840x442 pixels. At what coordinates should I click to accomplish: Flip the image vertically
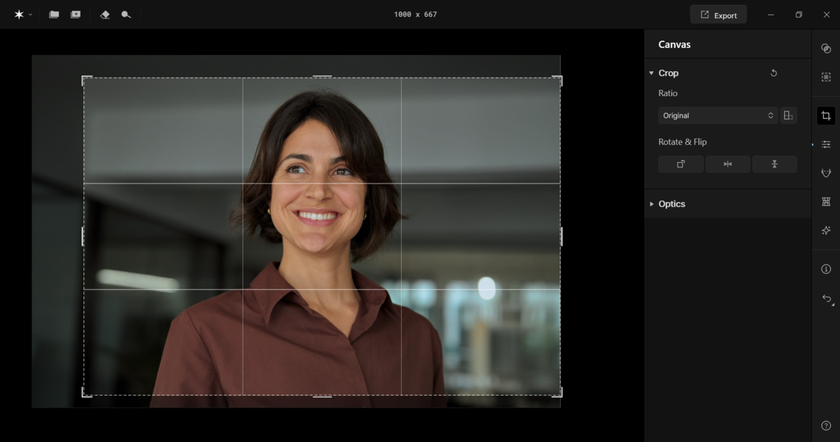point(774,164)
